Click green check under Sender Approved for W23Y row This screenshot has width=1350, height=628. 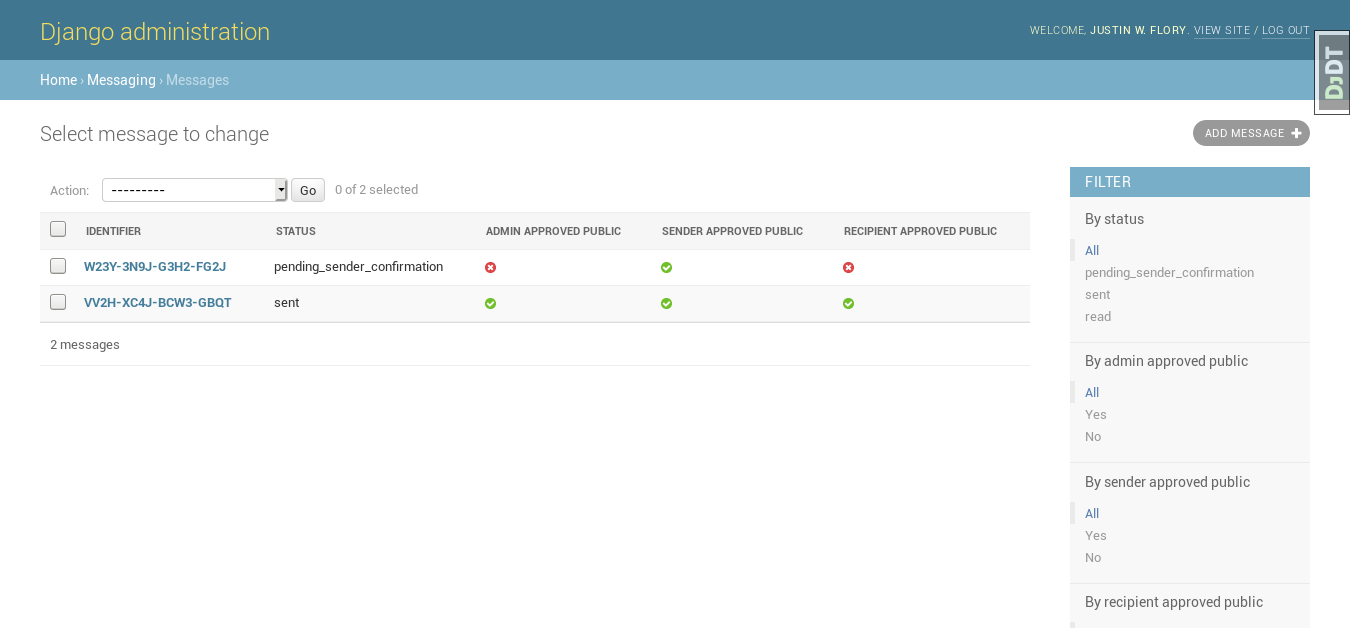[666, 267]
